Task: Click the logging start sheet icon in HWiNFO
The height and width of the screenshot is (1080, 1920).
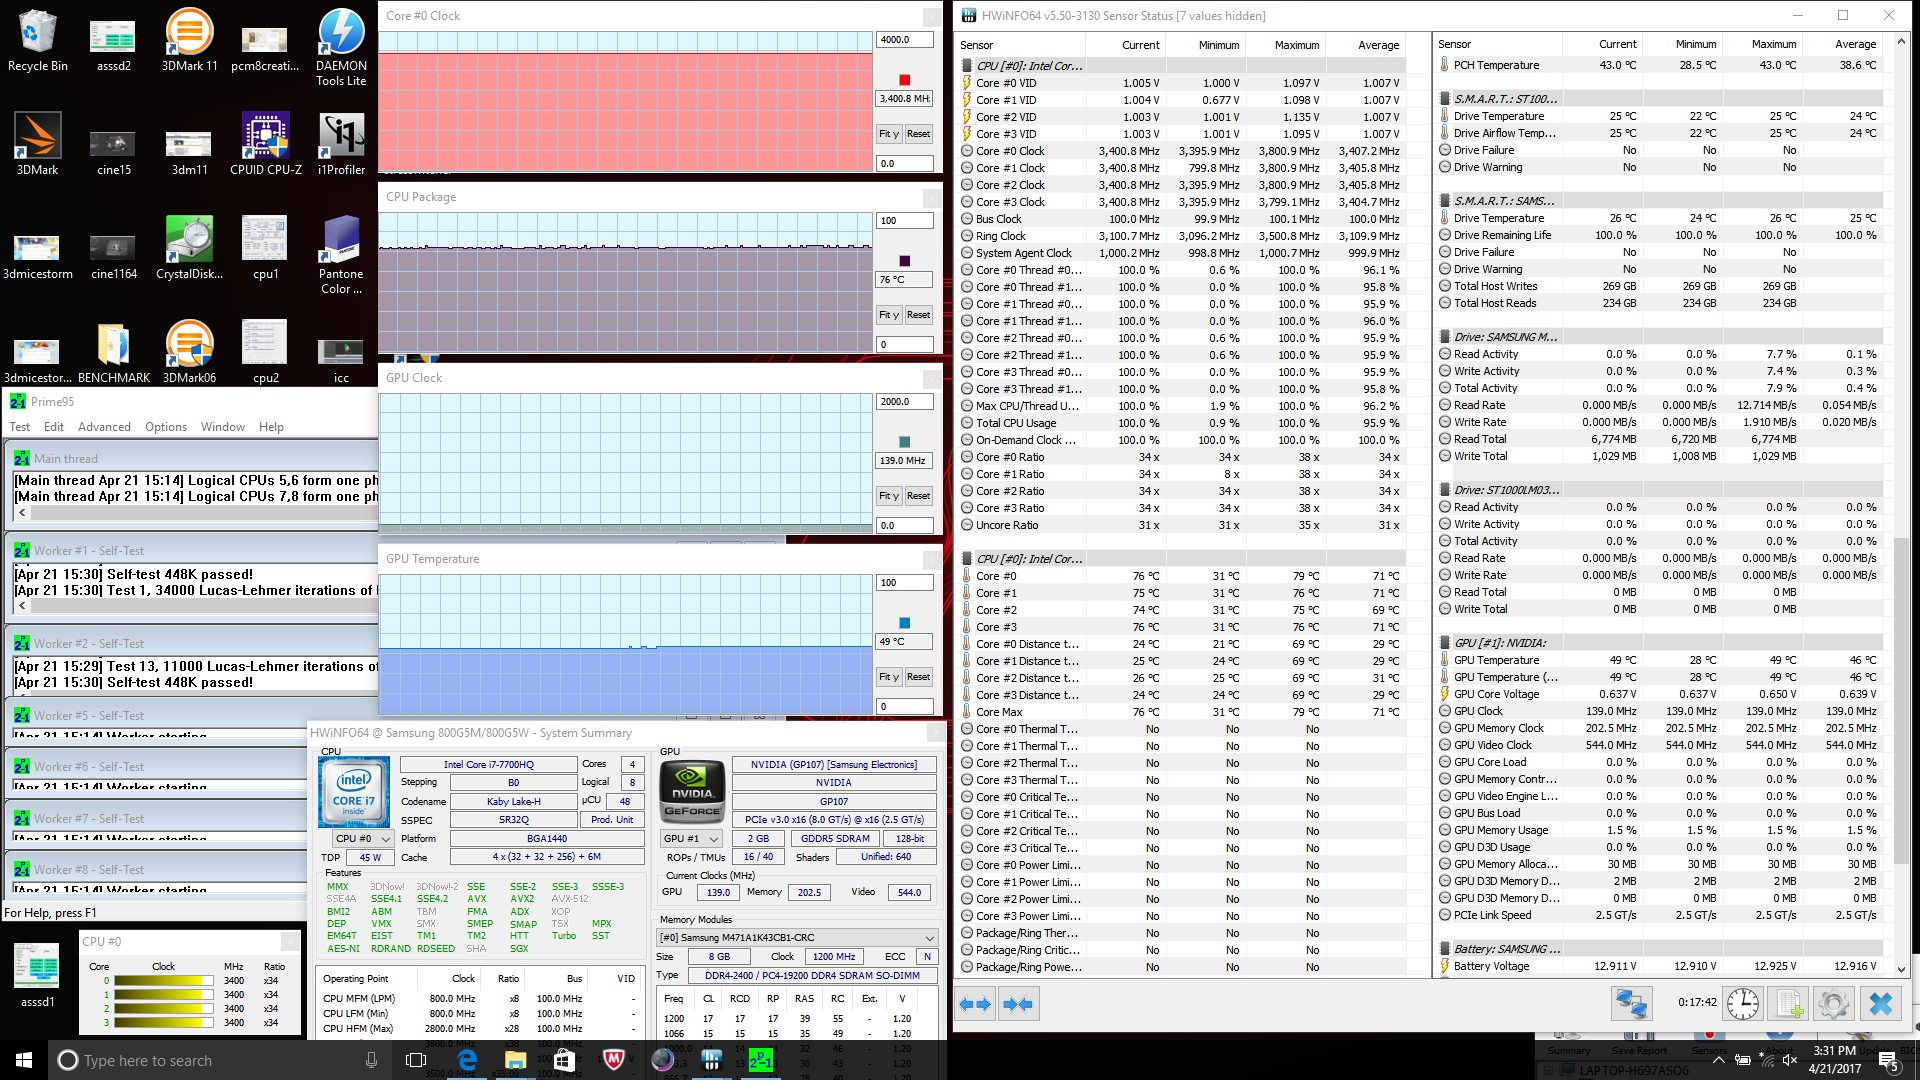Action: (1789, 1003)
